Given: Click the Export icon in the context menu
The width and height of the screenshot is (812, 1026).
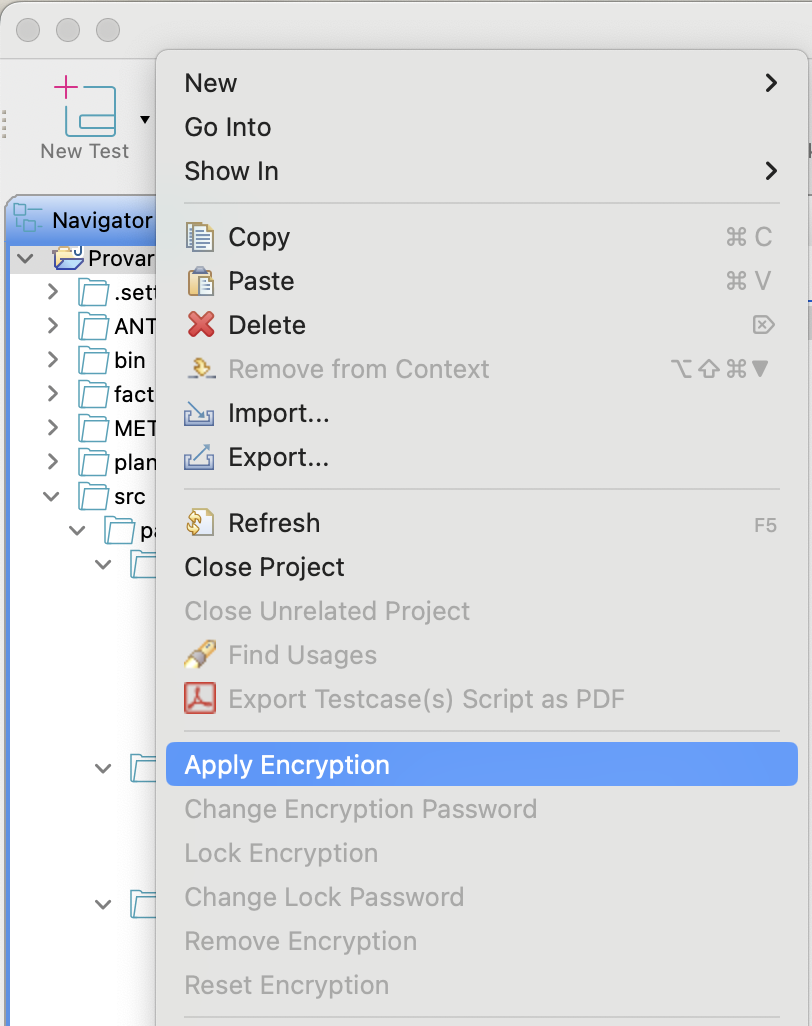Looking at the screenshot, I should coord(200,457).
